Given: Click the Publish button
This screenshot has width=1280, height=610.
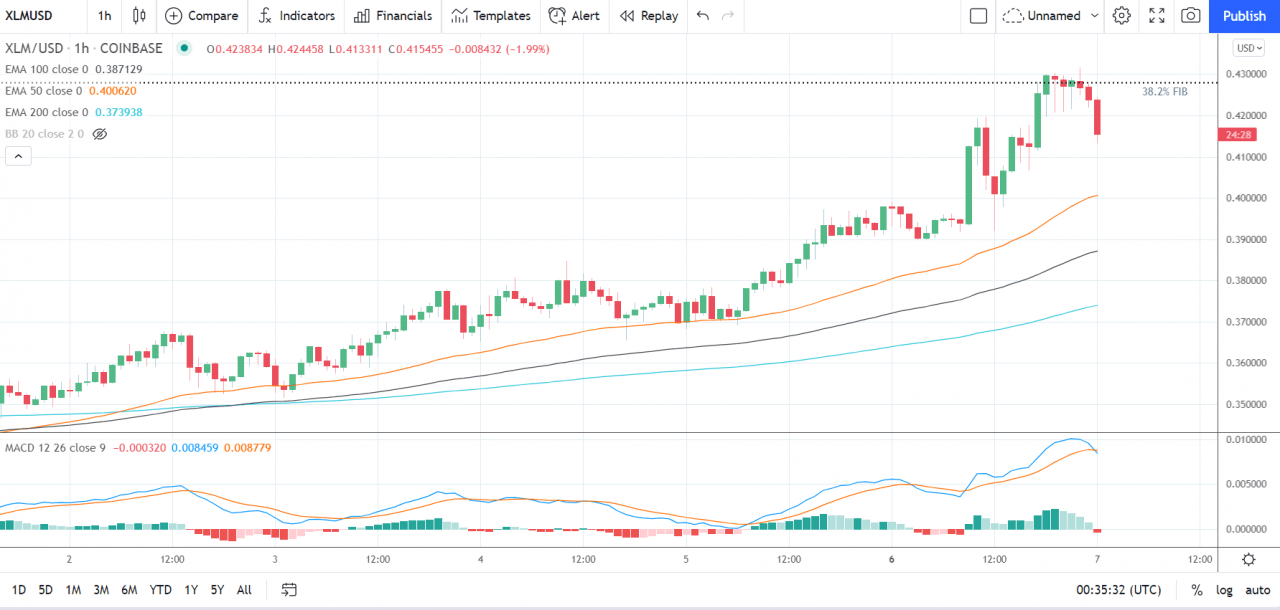Looking at the screenshot, I should [1244, 16].
